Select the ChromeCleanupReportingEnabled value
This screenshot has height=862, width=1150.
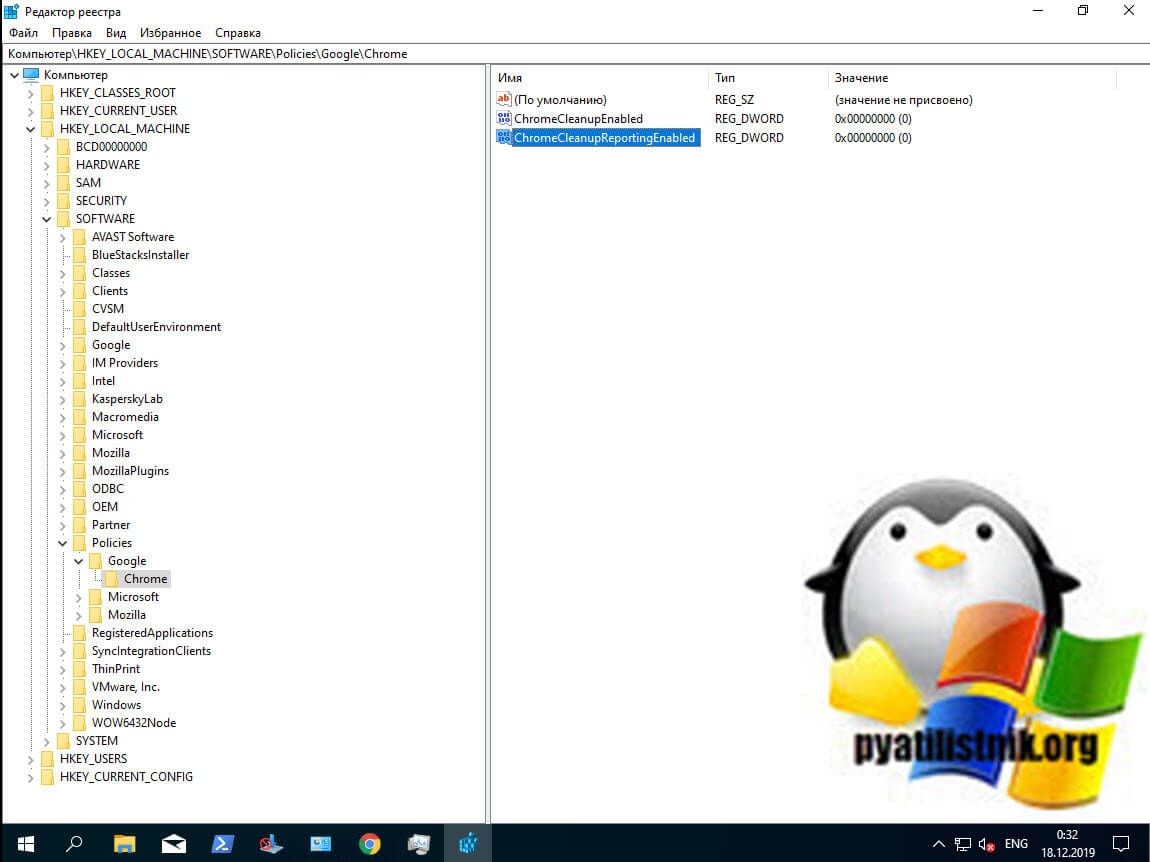coord(604,138)
